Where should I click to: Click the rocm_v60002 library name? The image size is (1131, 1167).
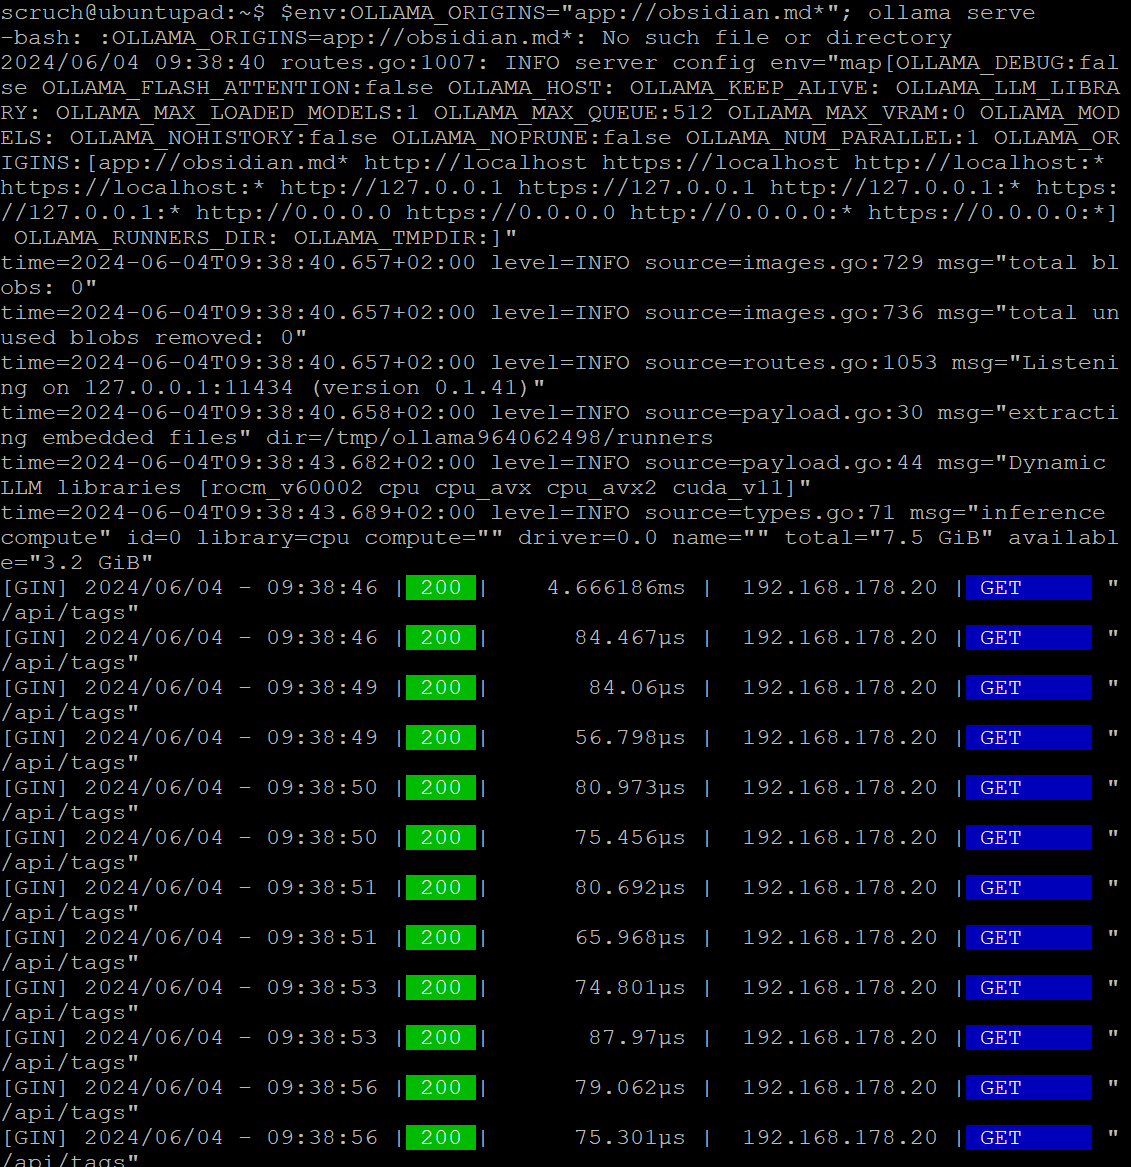click(286, 487)
